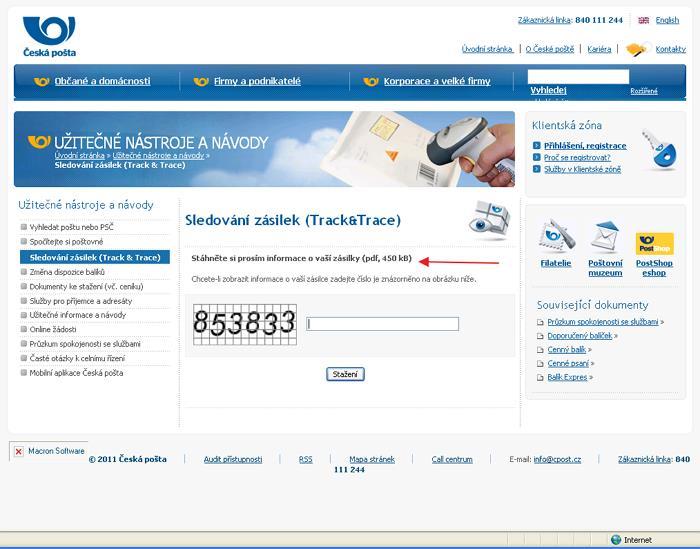Click Služby v Klientské zóně link
The height and width of the screenshot is (549, 700).
point(582,169)
